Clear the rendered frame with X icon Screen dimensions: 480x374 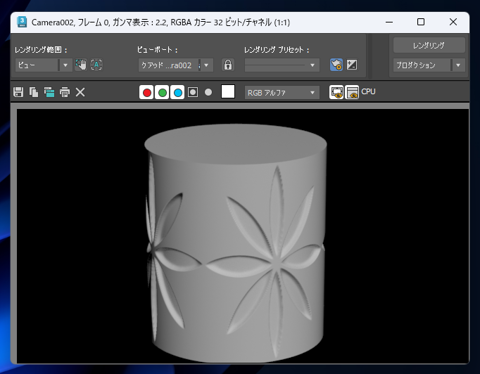pyautogui.click(x=80, y=92)
